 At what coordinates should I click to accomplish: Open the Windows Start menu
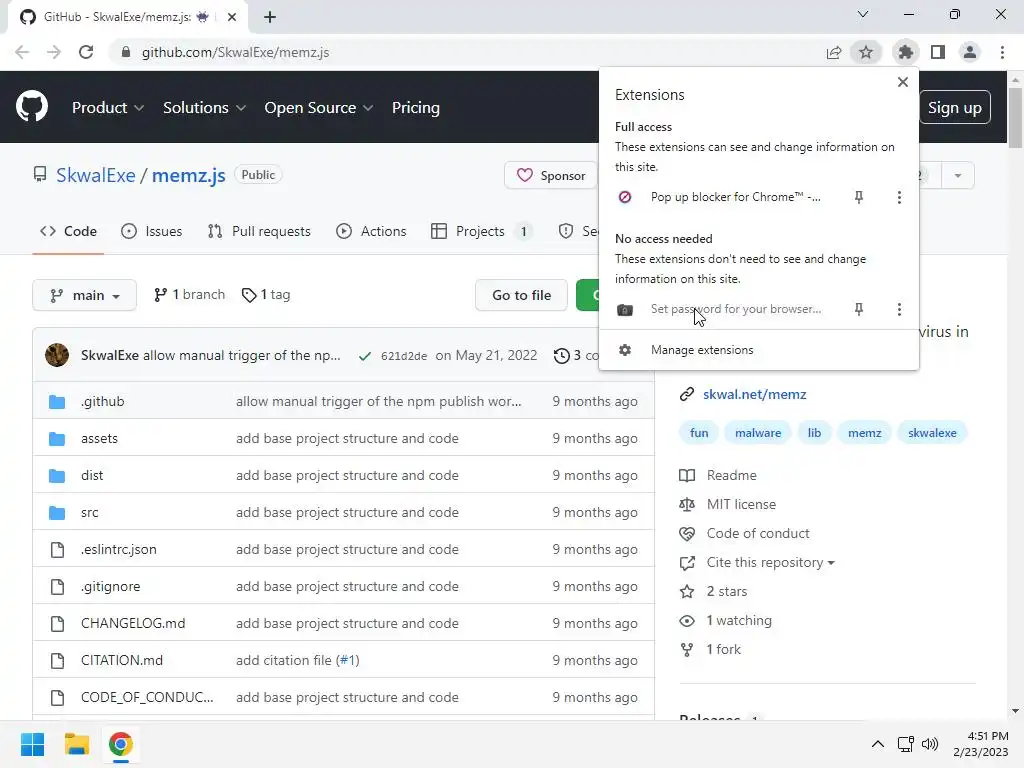coord(32,744)
